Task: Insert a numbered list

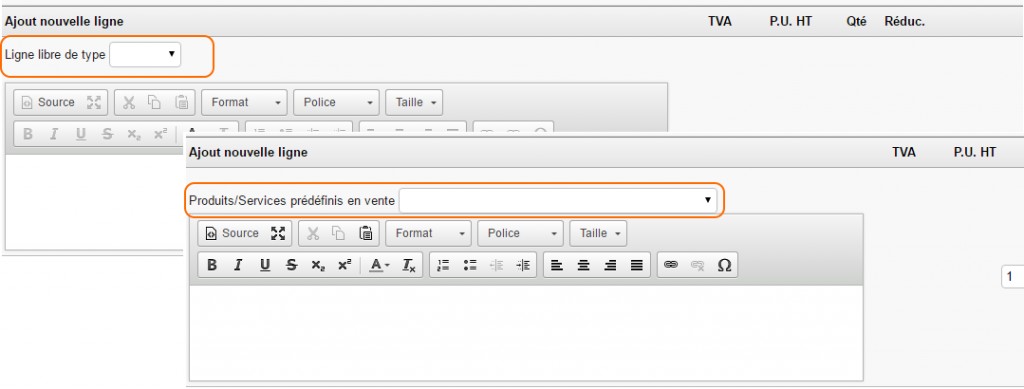Action: 443,265
